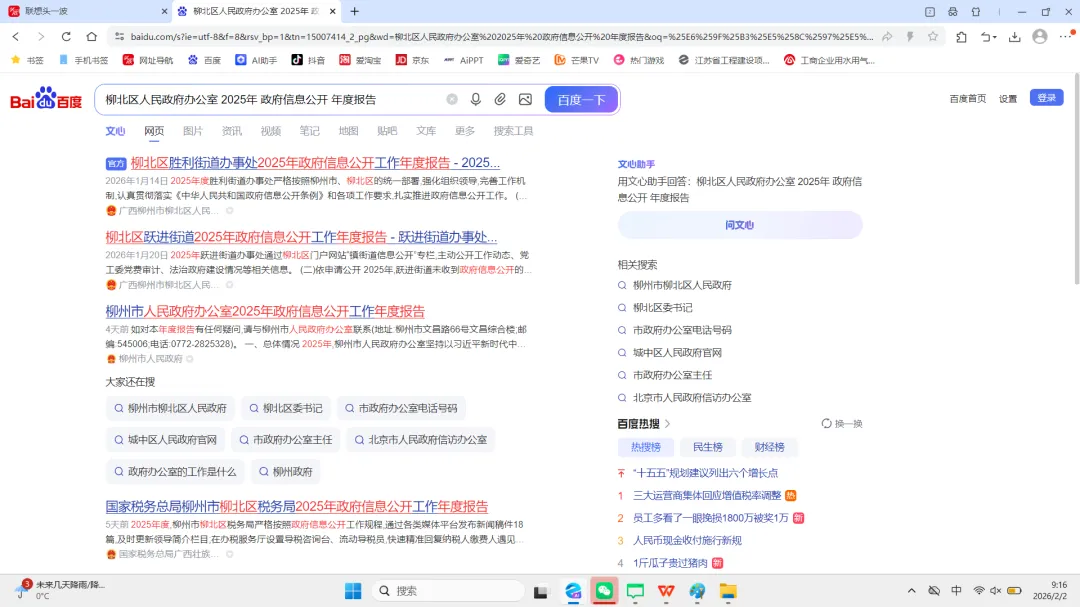Open the 爱奇艺 bookmark
Viewport: 1080px width, 607px height.
(519, 60)
